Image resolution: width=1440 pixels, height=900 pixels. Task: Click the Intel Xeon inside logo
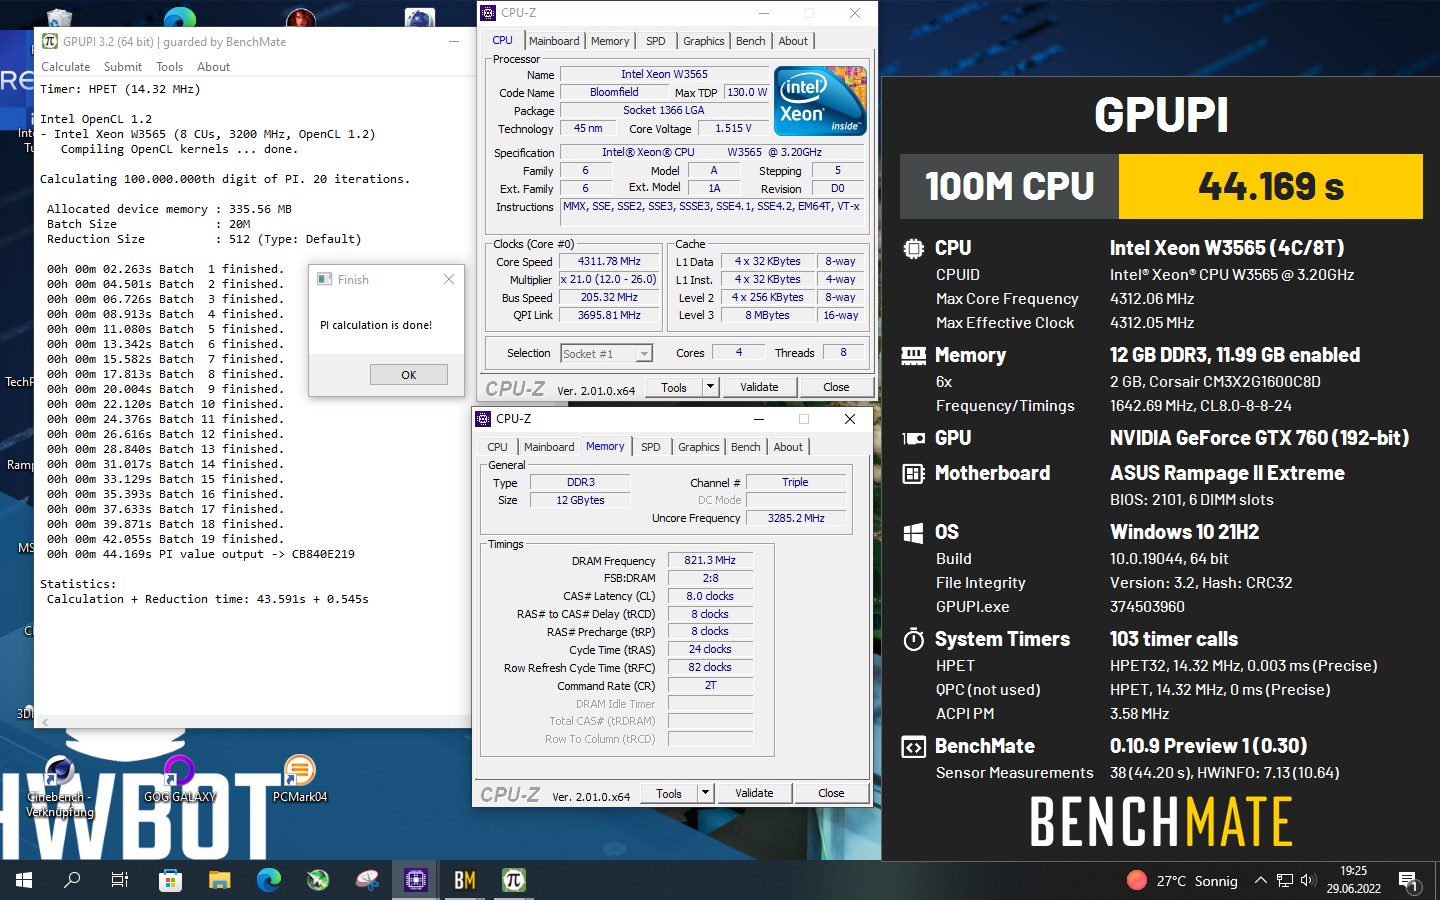click(820, 101)
